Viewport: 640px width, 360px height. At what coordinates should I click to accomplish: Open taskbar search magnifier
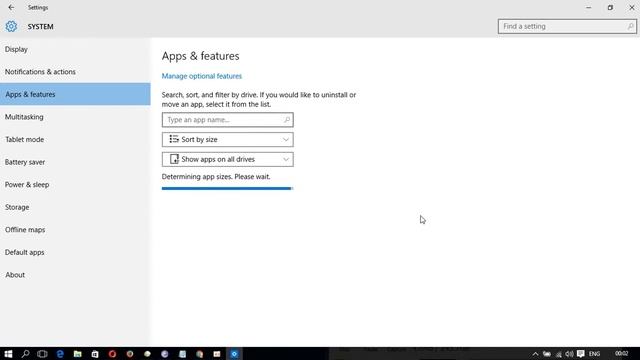25,354
